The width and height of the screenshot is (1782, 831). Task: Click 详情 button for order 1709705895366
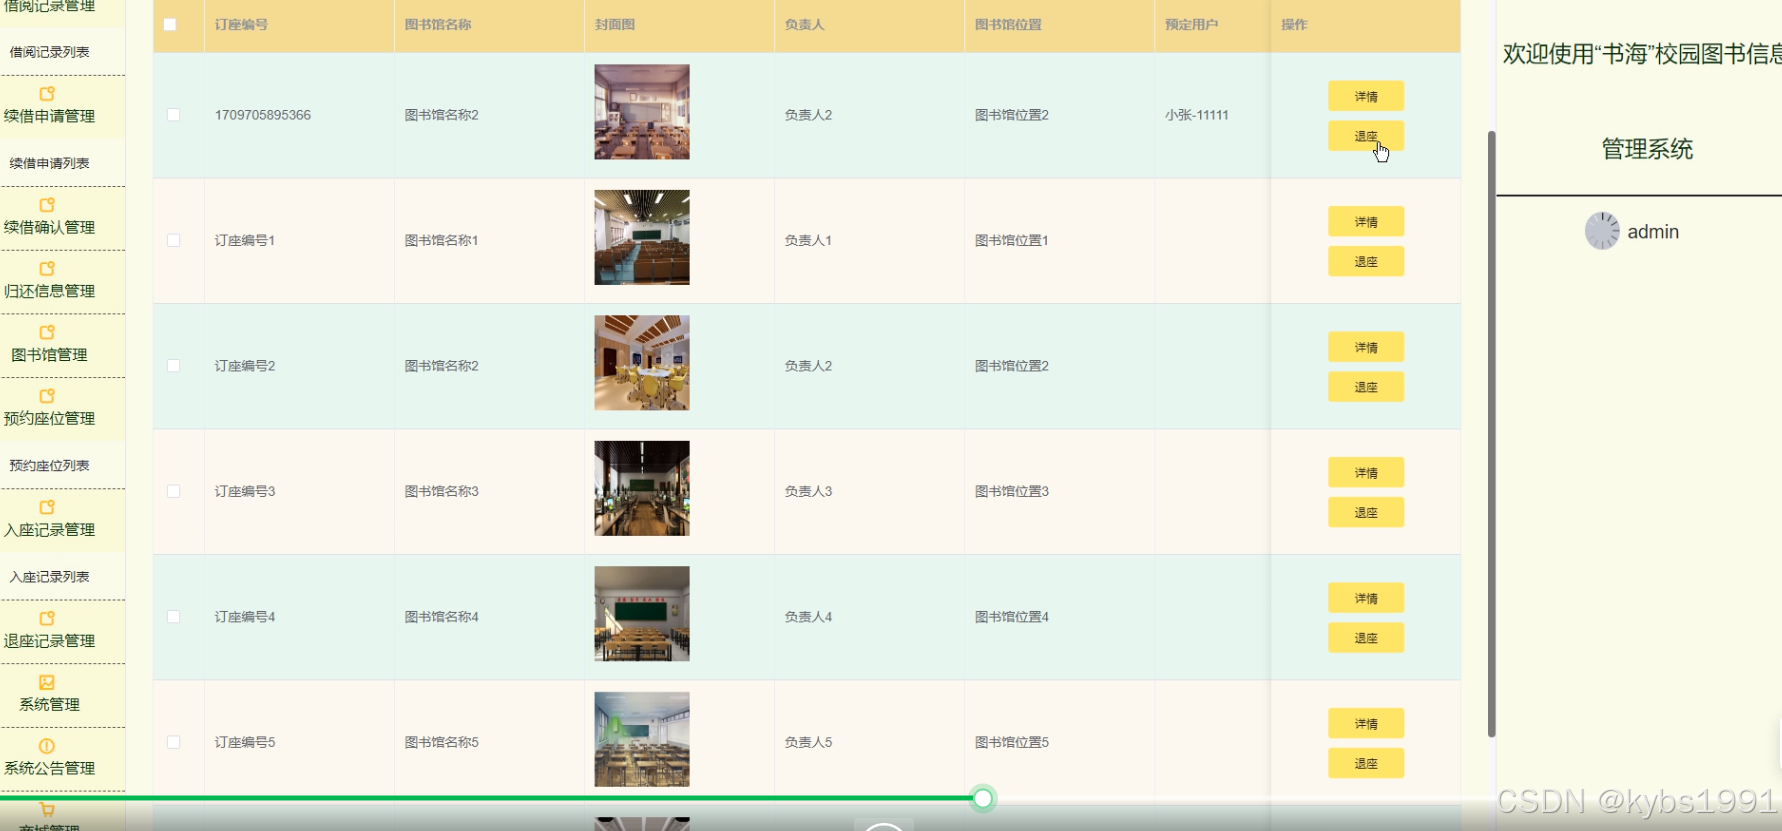pyautogui.click(x=1366, y=96)
